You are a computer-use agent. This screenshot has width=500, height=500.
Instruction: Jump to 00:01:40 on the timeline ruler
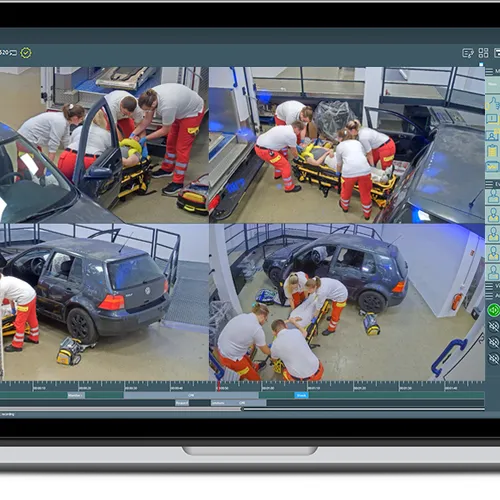(x=451, y=388)
